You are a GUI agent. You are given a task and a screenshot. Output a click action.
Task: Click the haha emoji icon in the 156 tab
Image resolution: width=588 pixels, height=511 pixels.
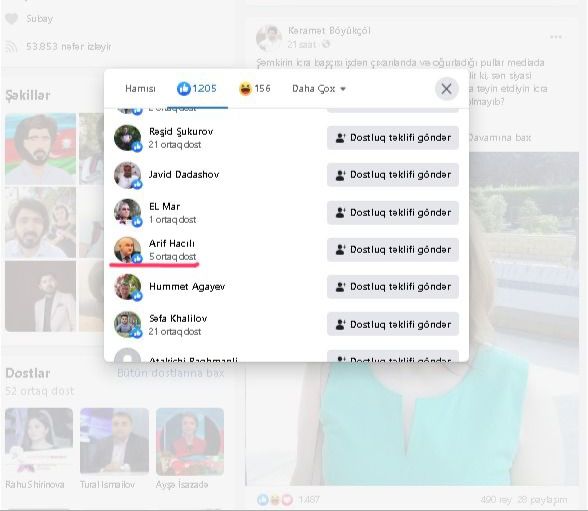pos(245,89)
